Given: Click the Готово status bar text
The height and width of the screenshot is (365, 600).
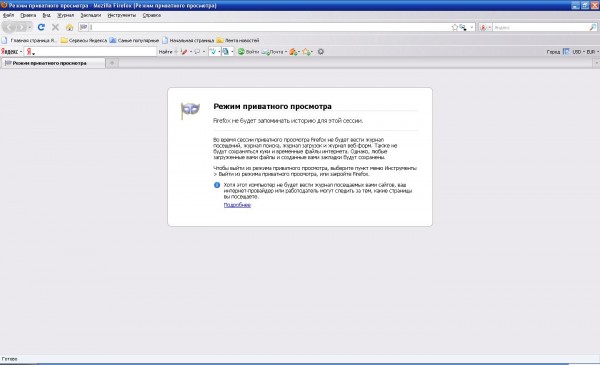Looking at the screenshot, I should click(x=10, y=359).
